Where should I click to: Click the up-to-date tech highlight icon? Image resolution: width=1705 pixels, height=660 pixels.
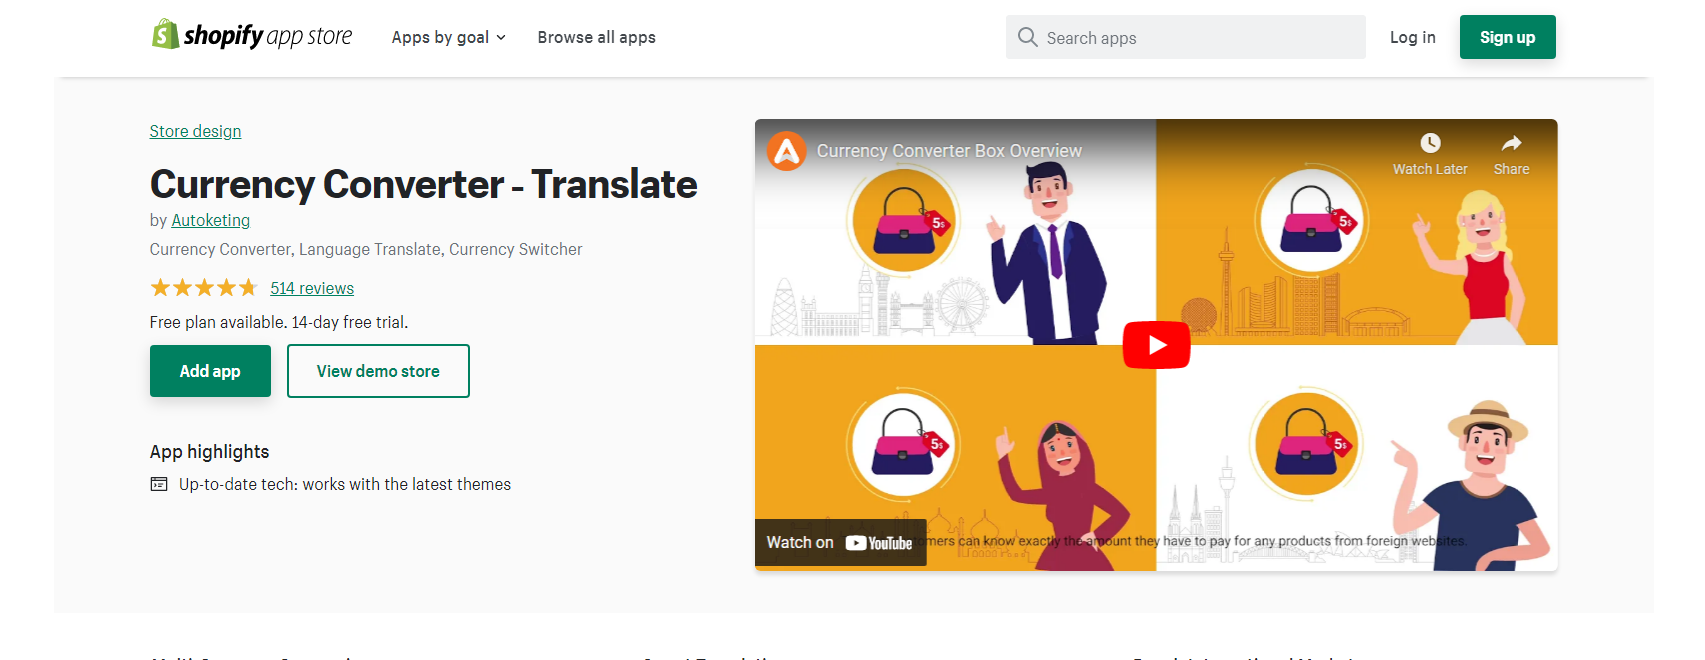[159, 484]
